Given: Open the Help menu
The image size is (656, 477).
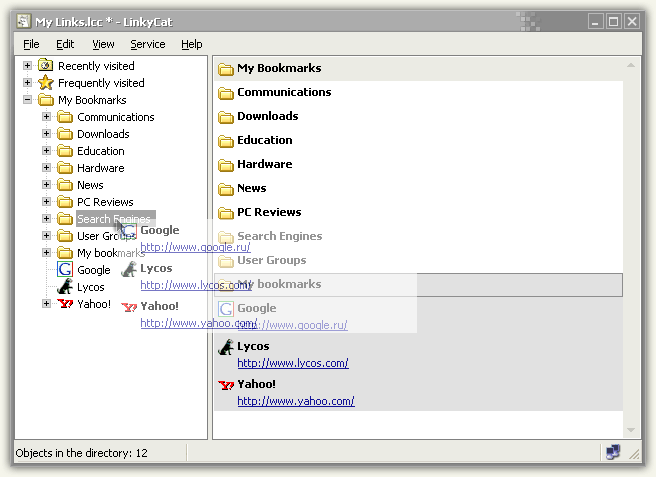Looking at the screenshot, I should pos(192,44).
